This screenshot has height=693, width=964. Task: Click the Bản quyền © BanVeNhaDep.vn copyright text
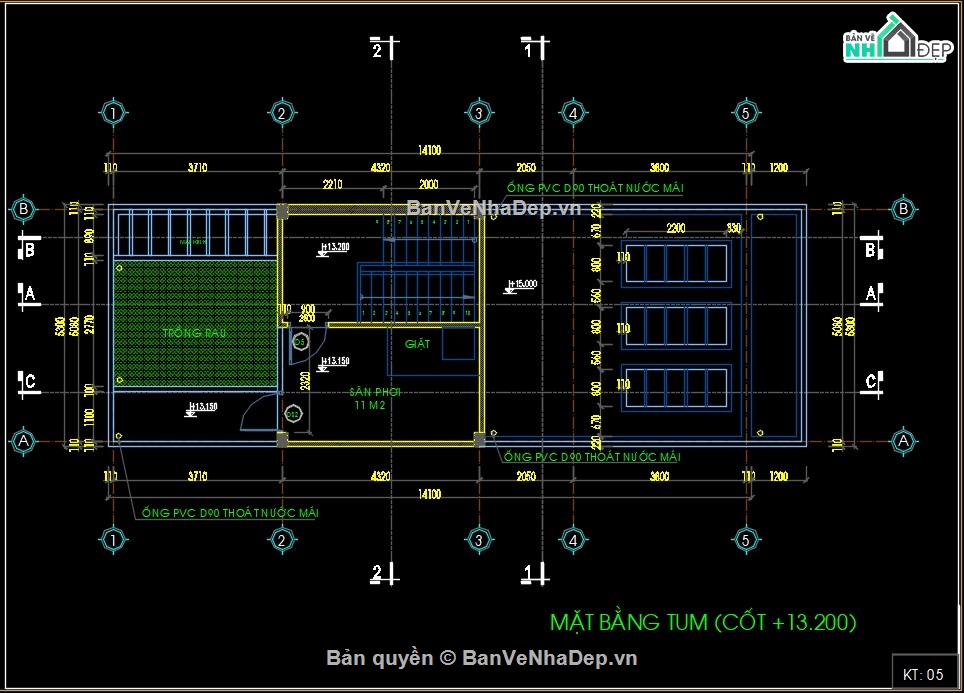point(481,658)
